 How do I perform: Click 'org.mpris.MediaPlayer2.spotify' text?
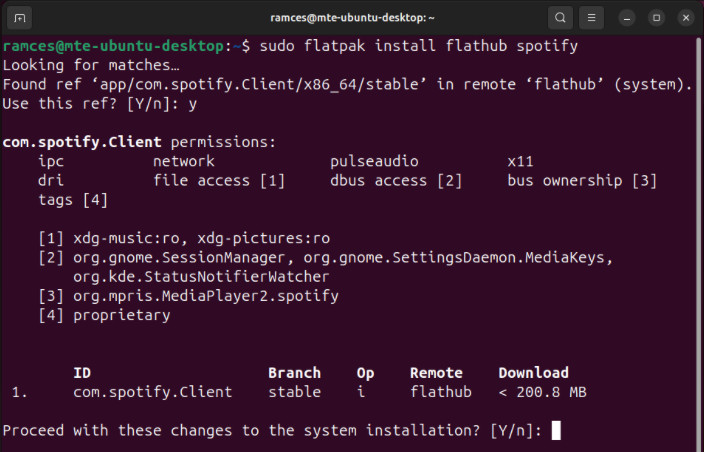(206, 296)
